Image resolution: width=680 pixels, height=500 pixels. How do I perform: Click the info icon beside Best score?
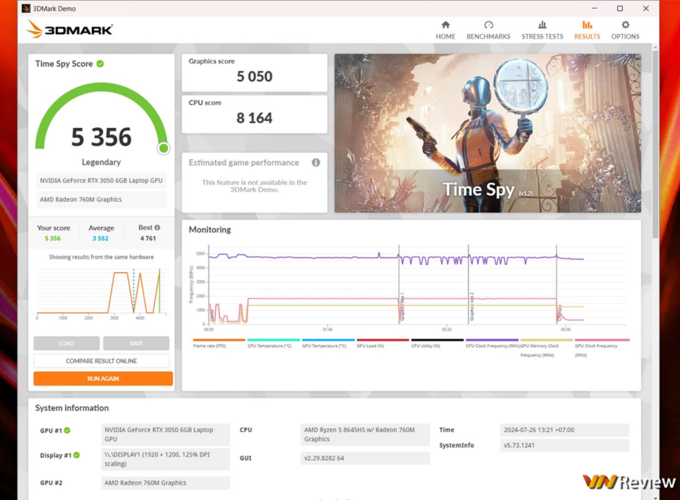pyautogui.click(x=157, y=228)
